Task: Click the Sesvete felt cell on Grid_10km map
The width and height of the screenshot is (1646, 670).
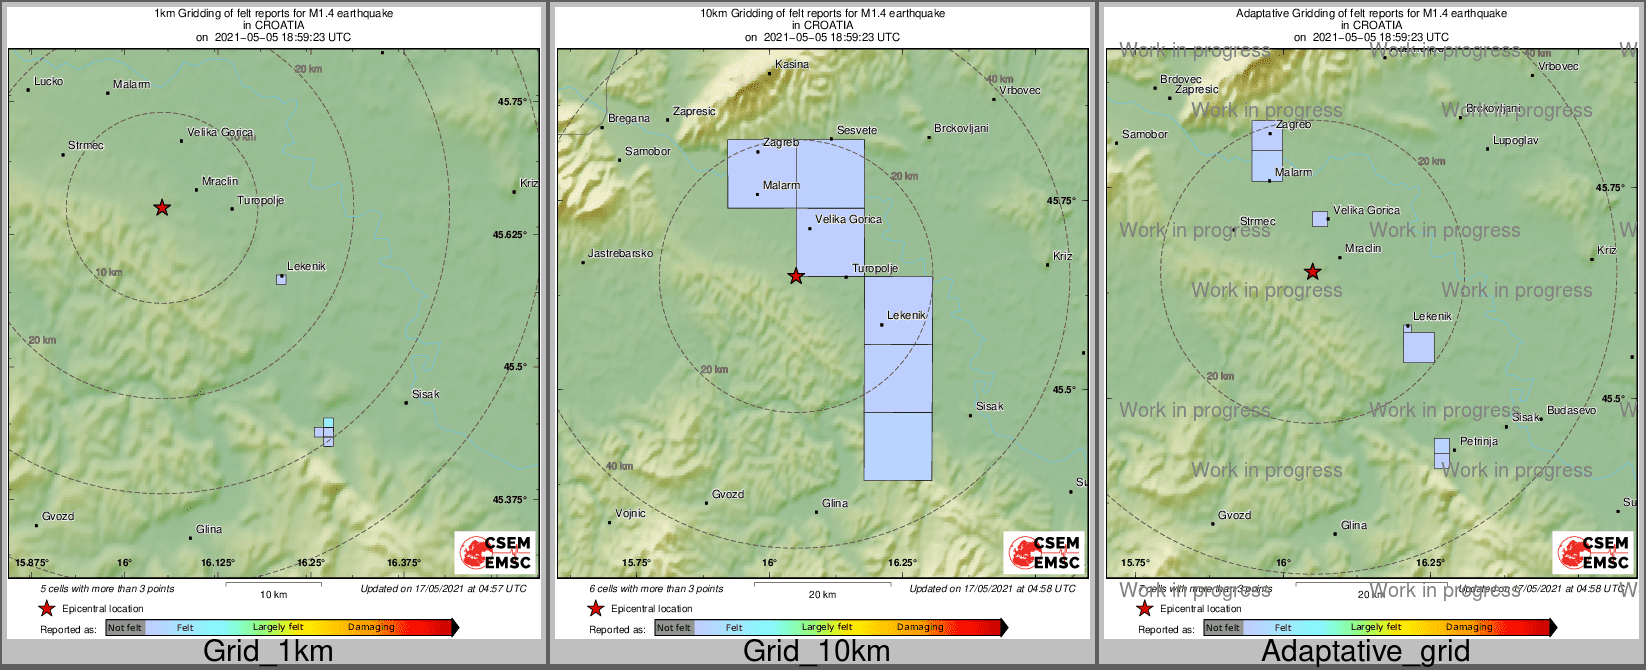Action: coord(830,174)
